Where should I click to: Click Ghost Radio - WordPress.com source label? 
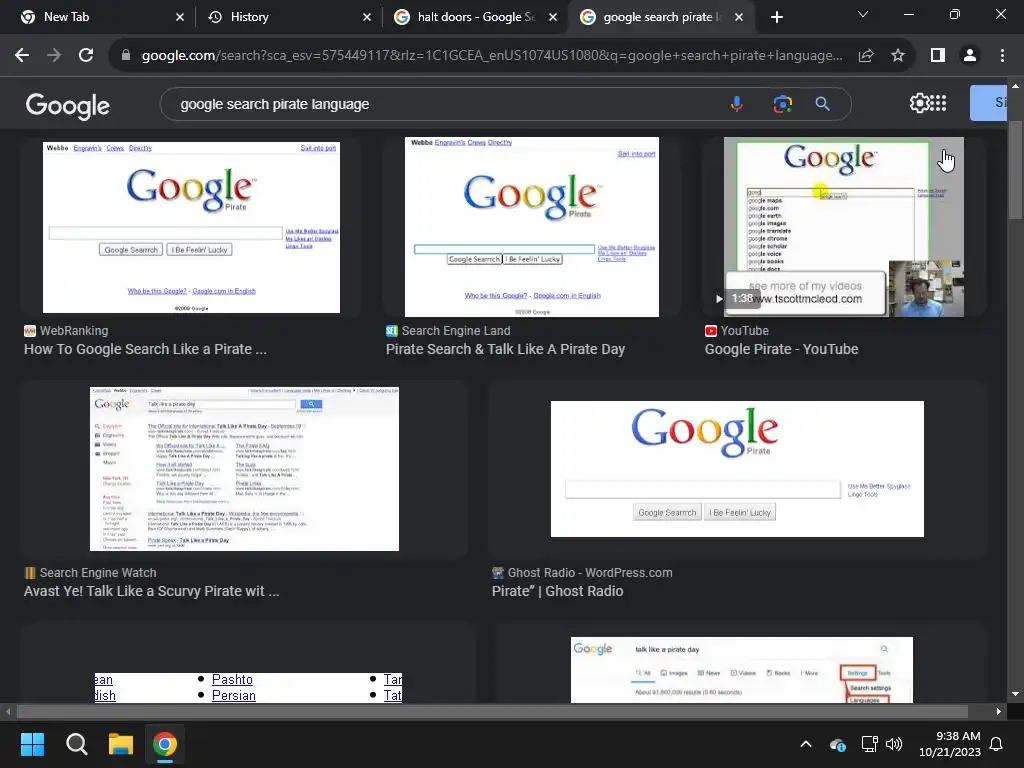582,573
